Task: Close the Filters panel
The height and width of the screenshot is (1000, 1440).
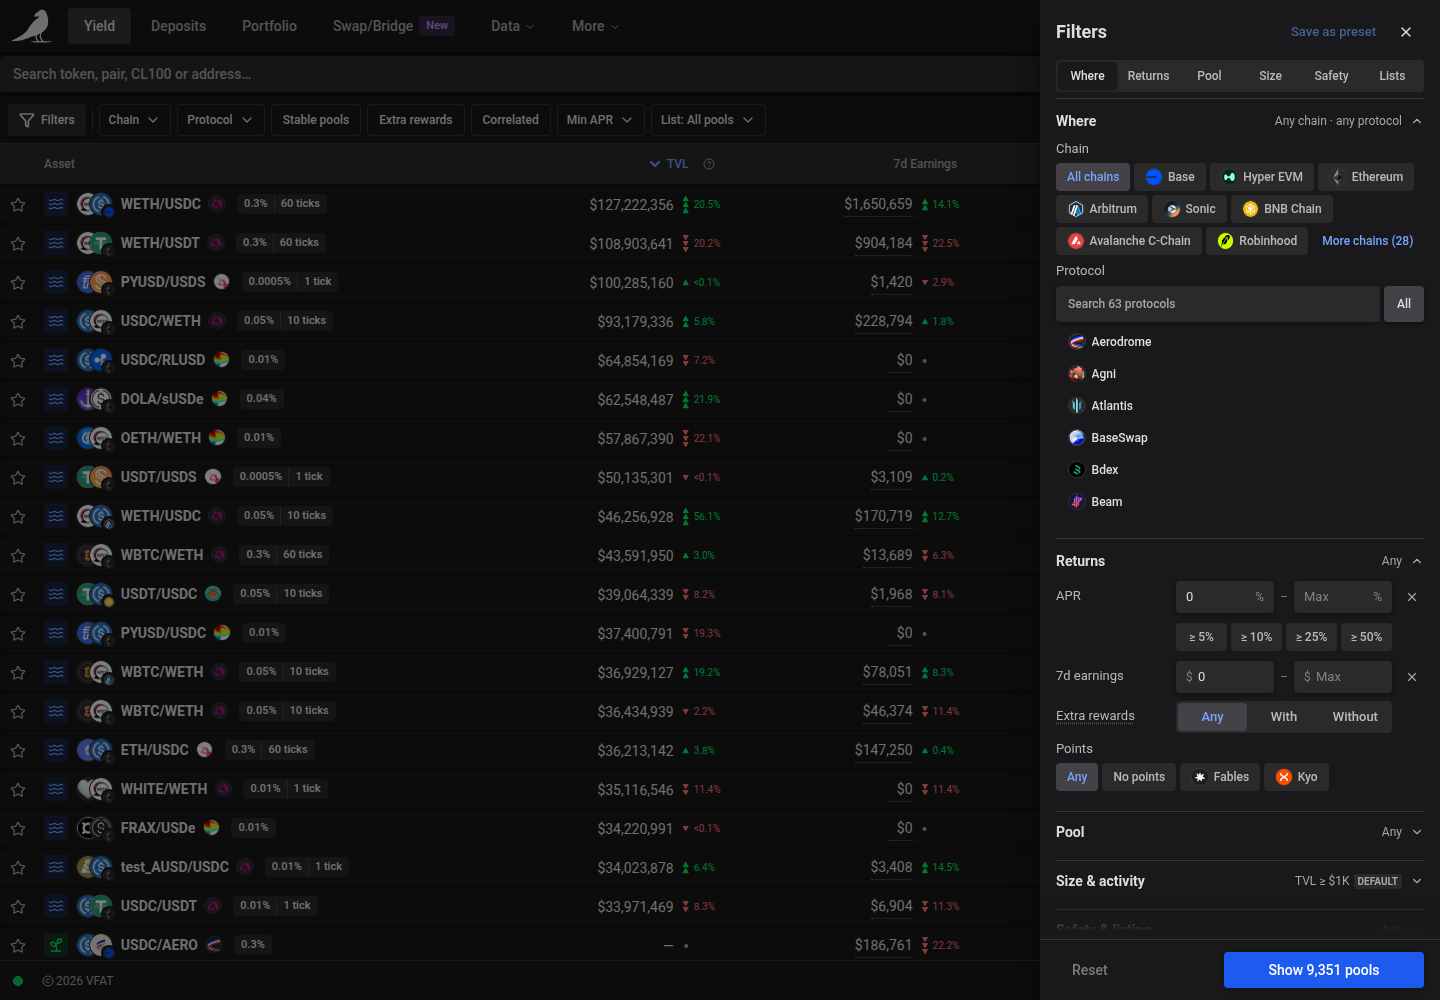Action: (x=1406, y=32)
